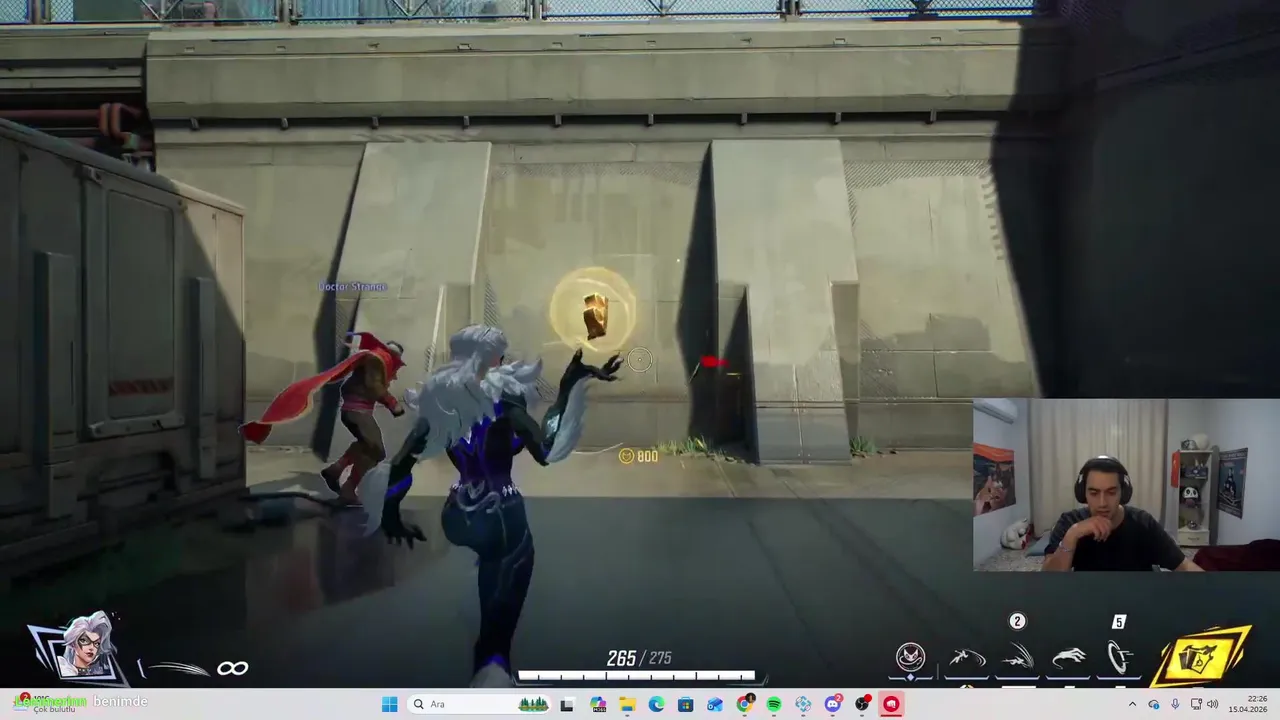Click the white health bar

pyautogui.click(x=636, y=677)
